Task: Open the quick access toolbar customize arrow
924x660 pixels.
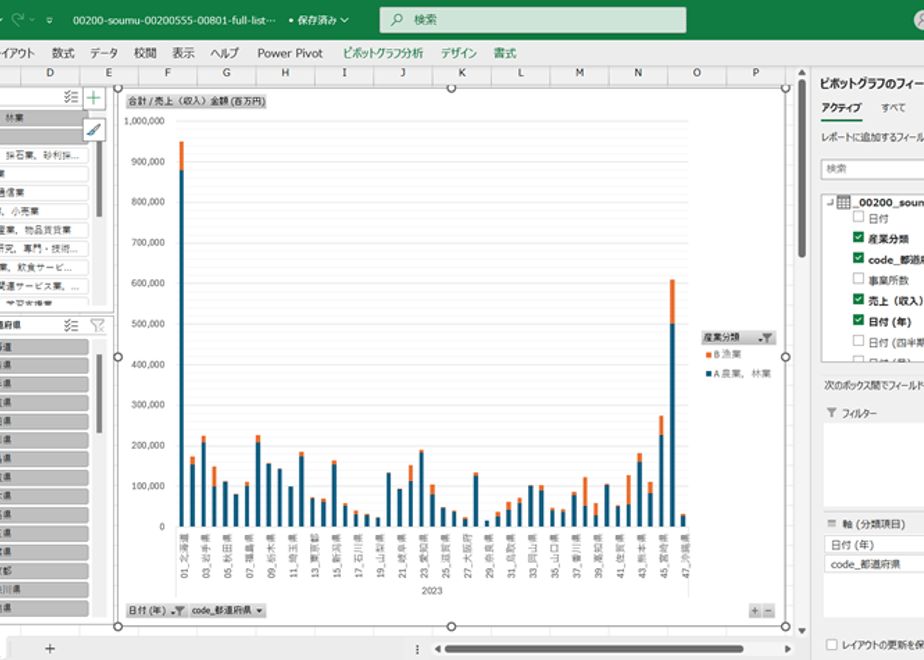Action: pyautogui.click(x=50, y=20)
